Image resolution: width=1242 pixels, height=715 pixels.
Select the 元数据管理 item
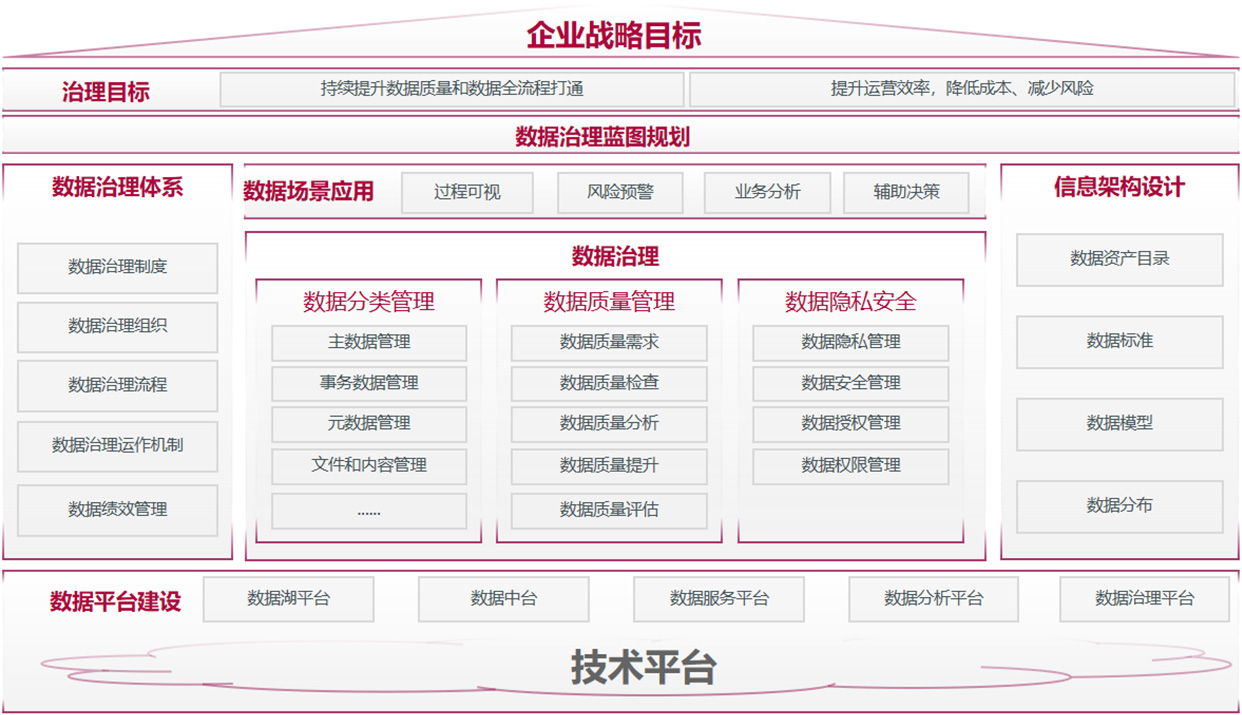point(369,424)
